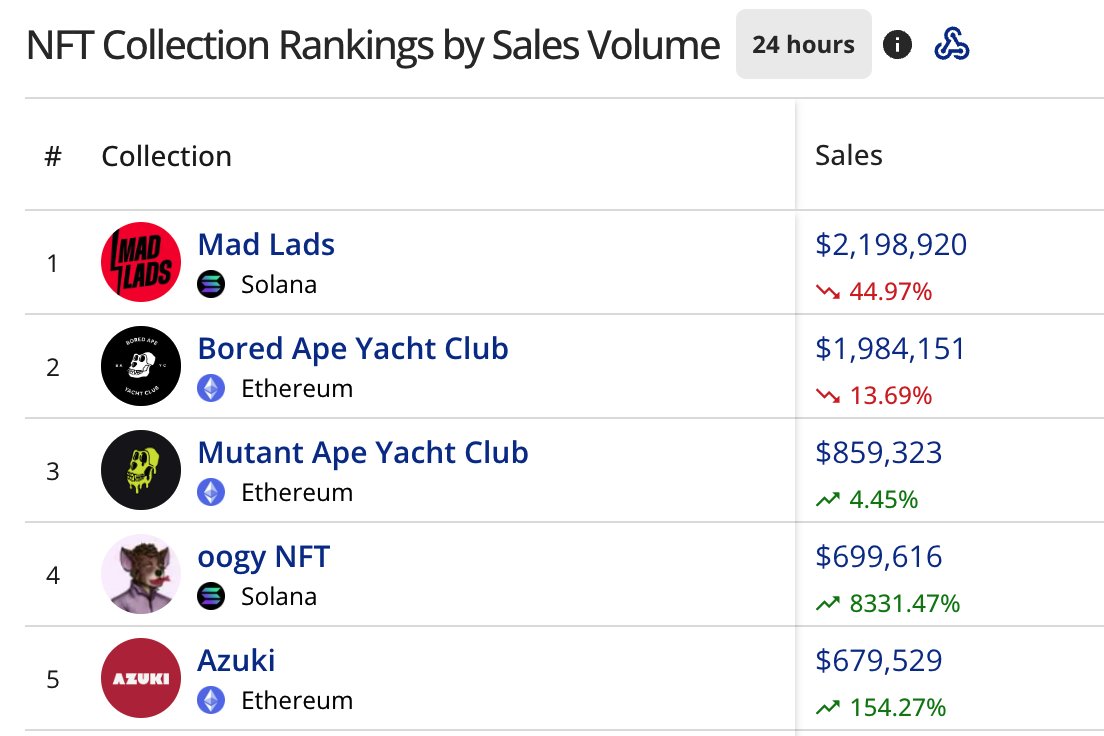Image resolution: width=1104 pixels, height=736 pixels.
Task: Click the oogy NFT avatar image
Action: pyautogui.click(x=141, y=574)
